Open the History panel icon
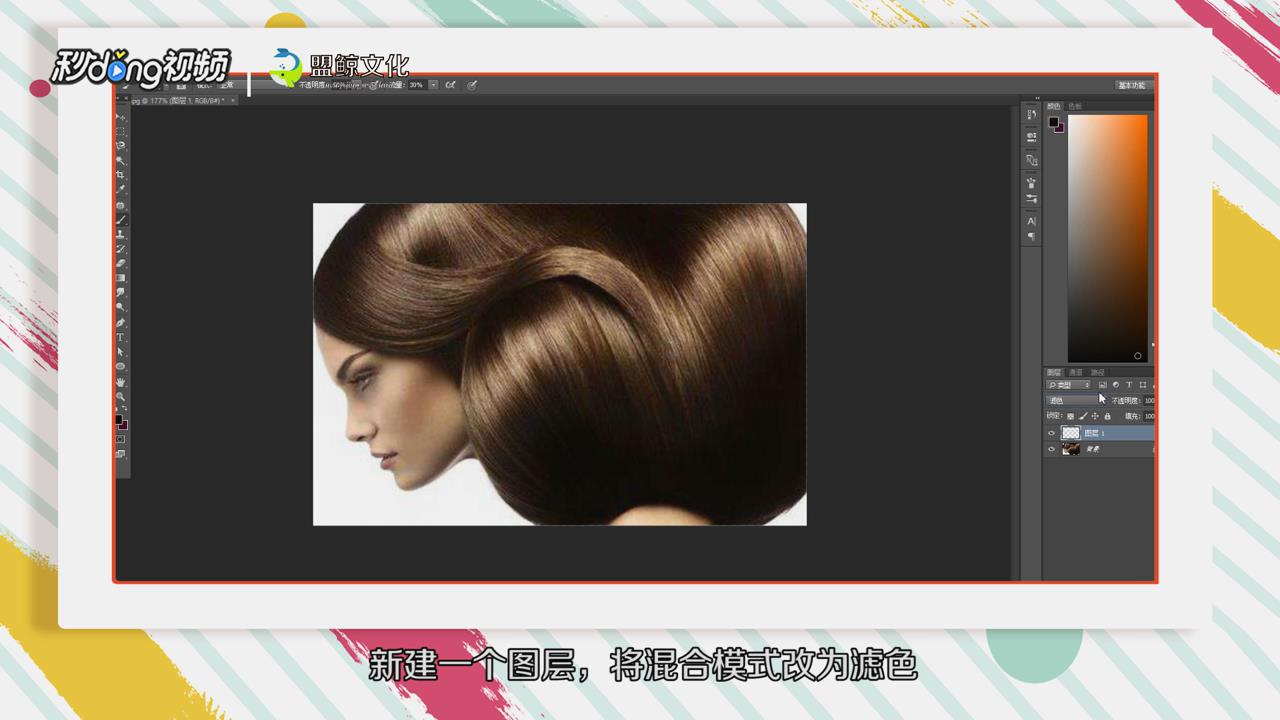 [x=1031, y=114]
